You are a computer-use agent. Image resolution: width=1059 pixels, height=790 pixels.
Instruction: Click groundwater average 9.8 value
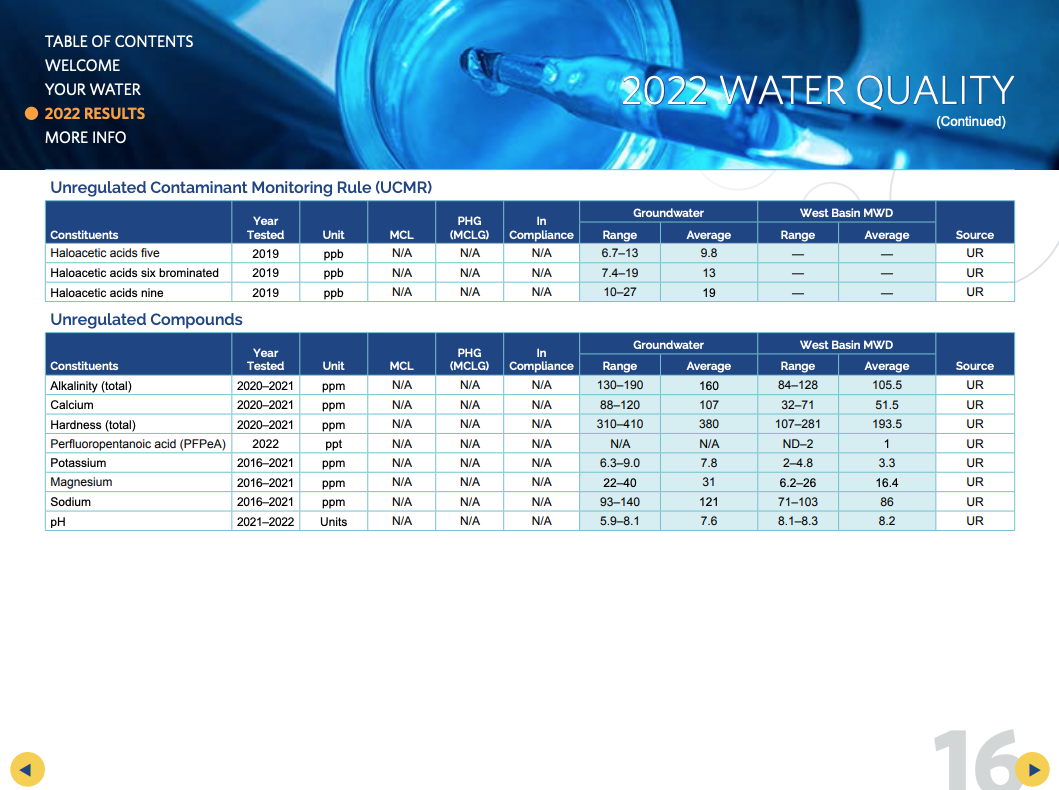[708, 253]
